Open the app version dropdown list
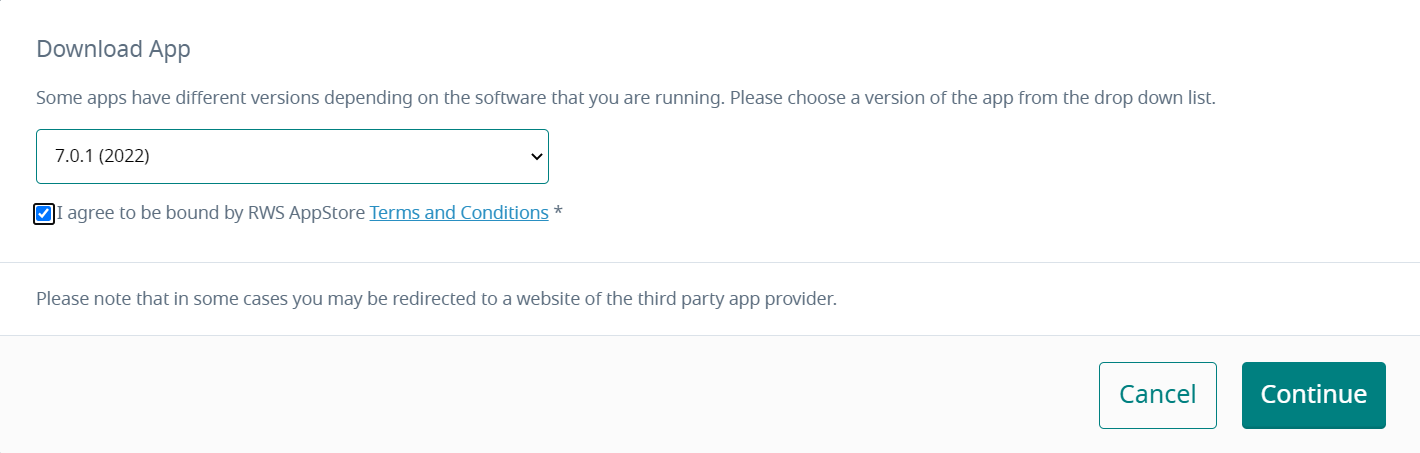 click(x=292, y=156)
